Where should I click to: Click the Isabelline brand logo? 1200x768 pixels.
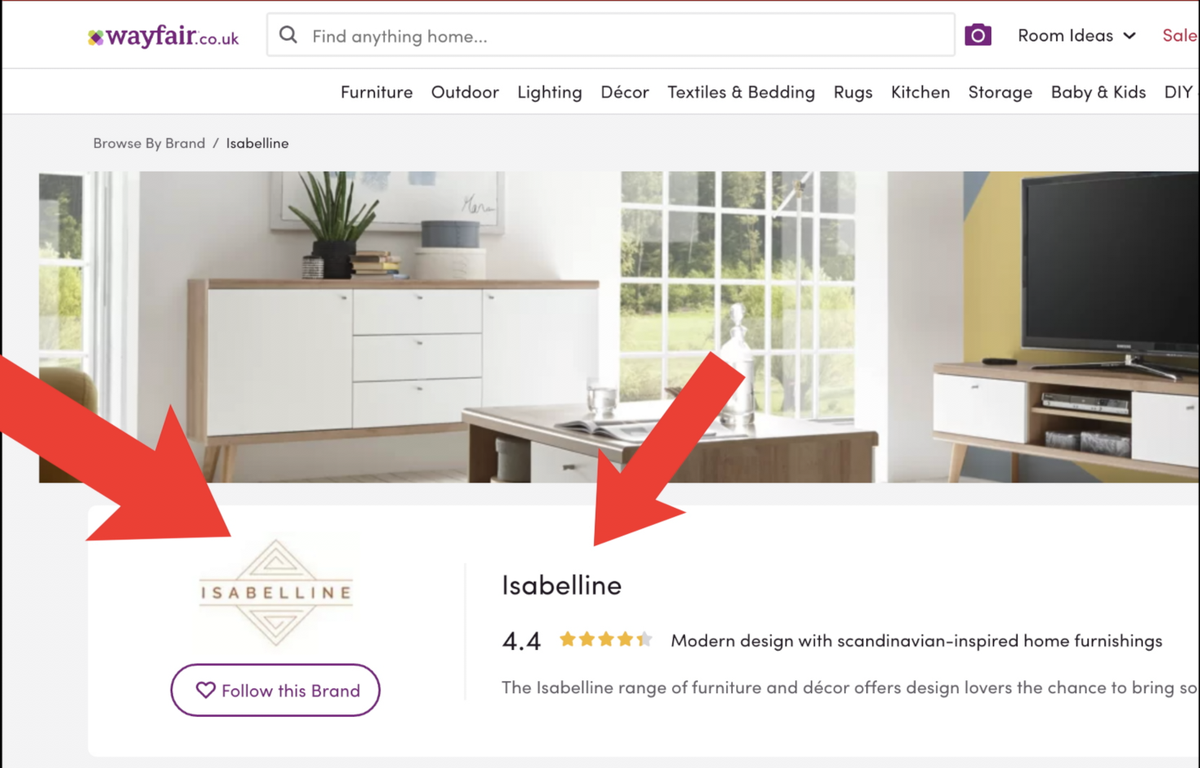[x=276, y=593]
